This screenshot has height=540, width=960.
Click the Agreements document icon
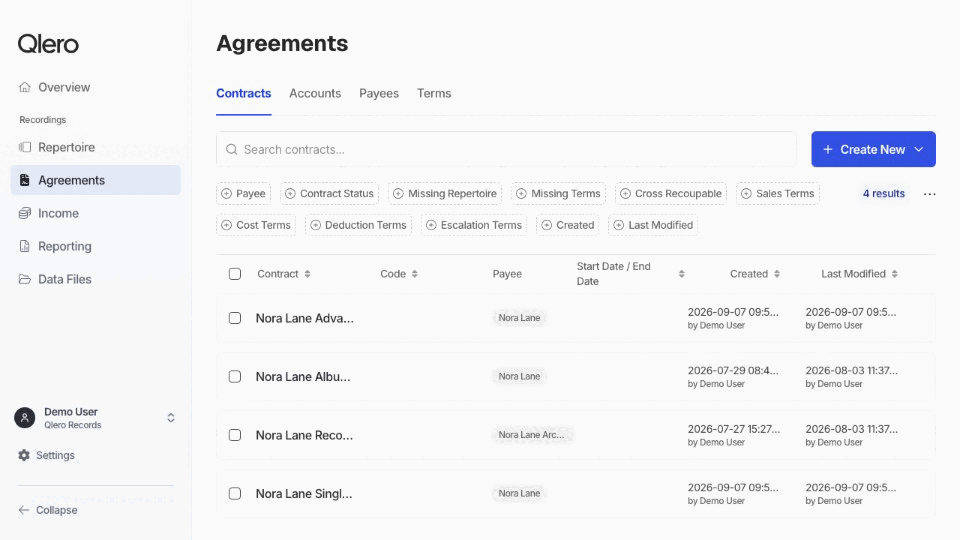point(24,180)
